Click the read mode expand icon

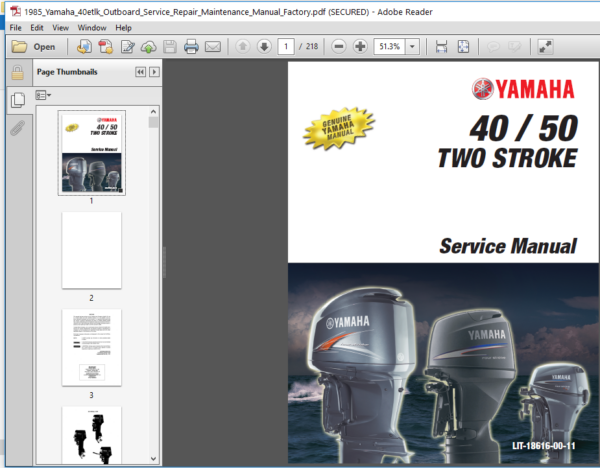tap(545, 47)
